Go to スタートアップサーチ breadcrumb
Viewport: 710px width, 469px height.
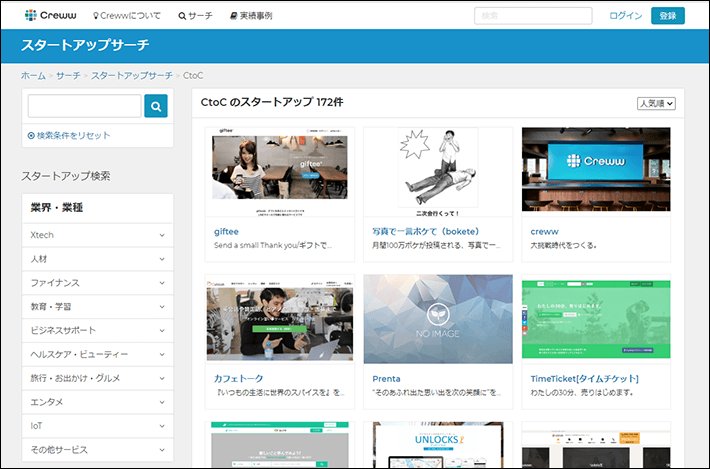132,76
